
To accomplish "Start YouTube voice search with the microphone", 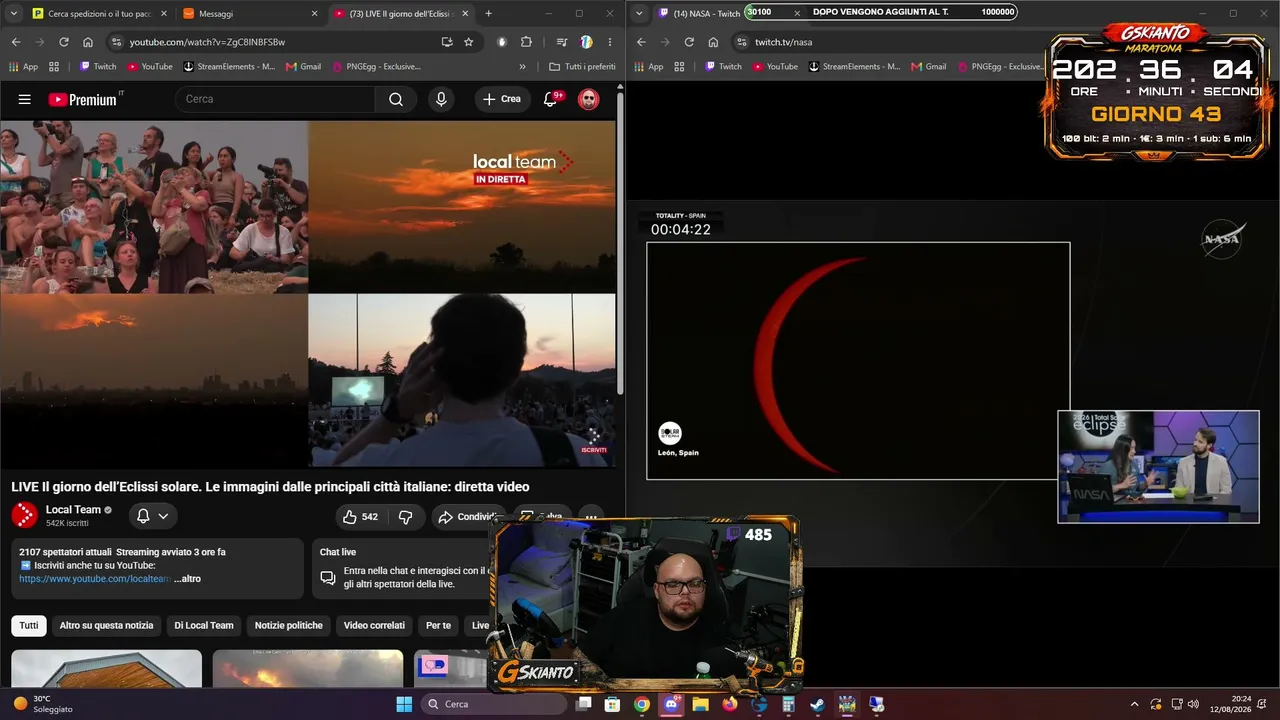I will tap(441, 99).
